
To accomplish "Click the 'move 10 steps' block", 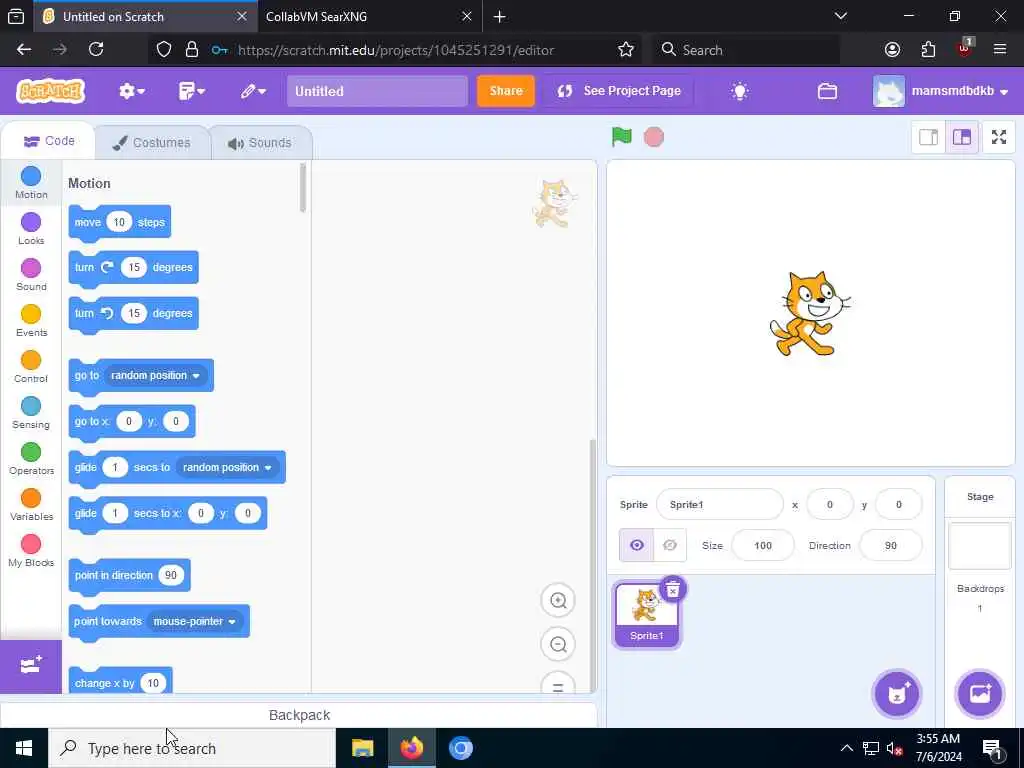I will click(120, 223).
